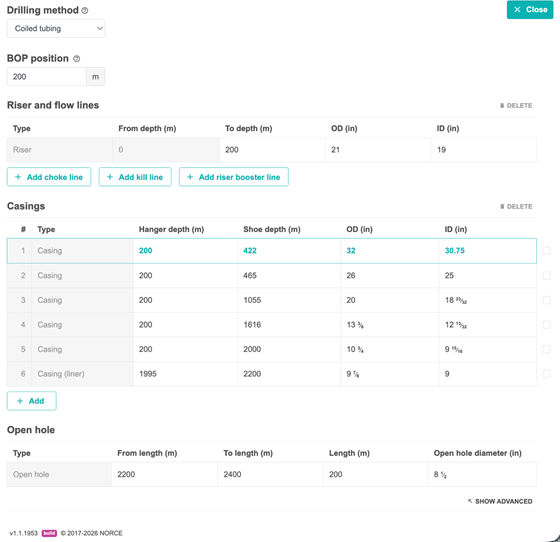Tick the checkbox for casing row 1
Viewport: 560px width, 542px height.
tap(546, 251)
